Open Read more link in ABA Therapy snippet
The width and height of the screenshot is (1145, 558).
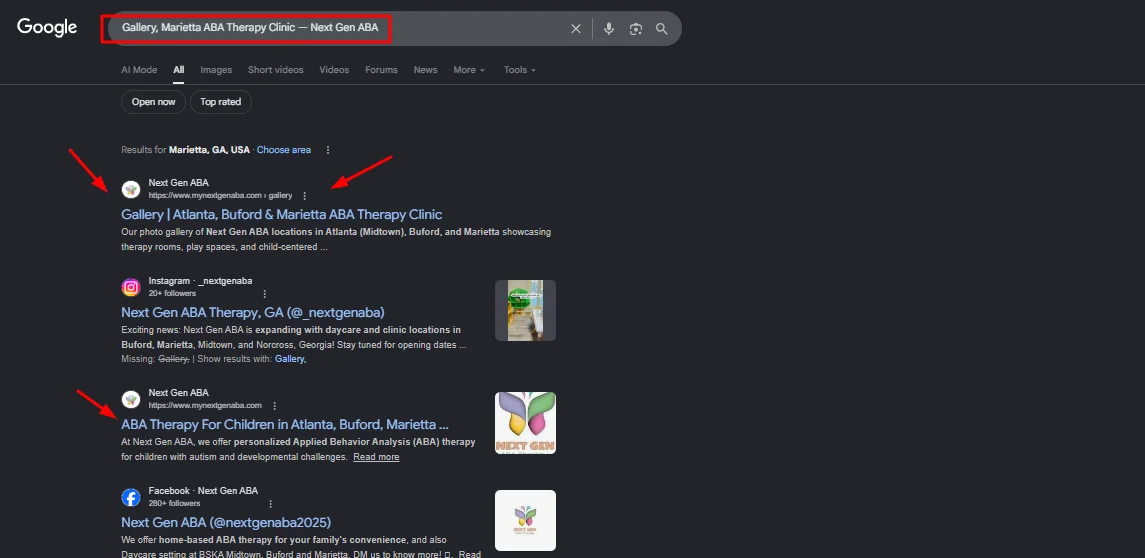coord(376,457)
